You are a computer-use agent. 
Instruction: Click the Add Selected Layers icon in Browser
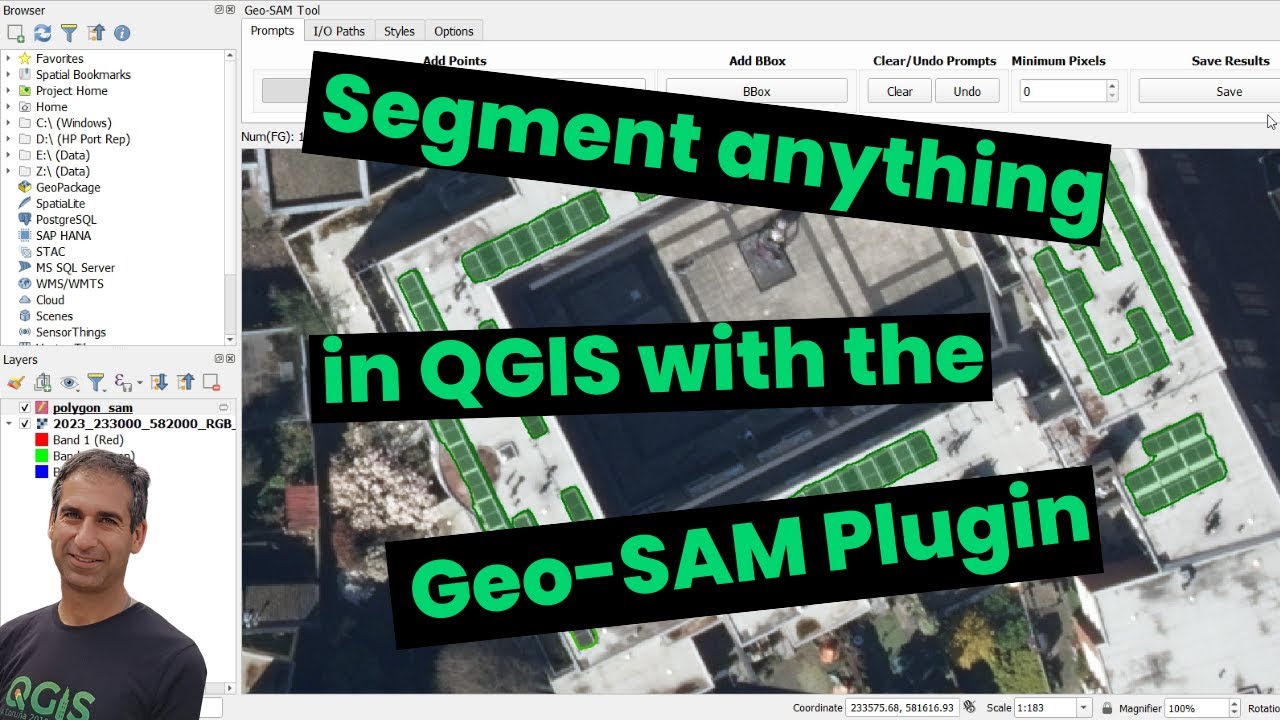[15, 33]
